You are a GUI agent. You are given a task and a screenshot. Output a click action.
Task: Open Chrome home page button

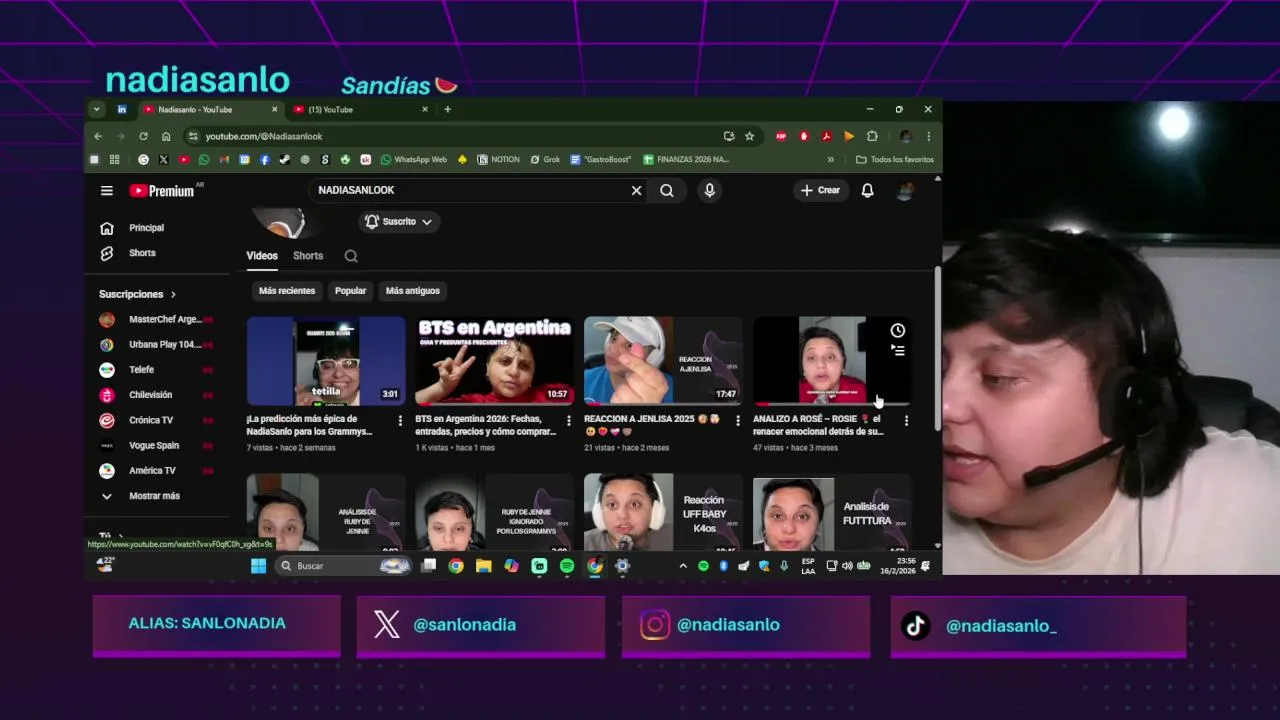pyautogui.click(x=166, y=136)
